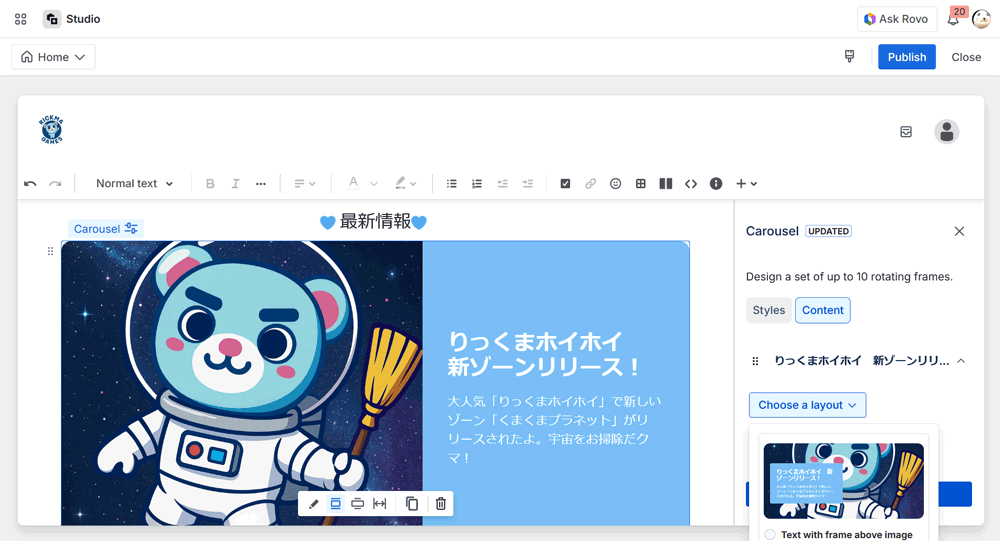Select Text with frame above image radio
1000x541 pixels.
770,535
